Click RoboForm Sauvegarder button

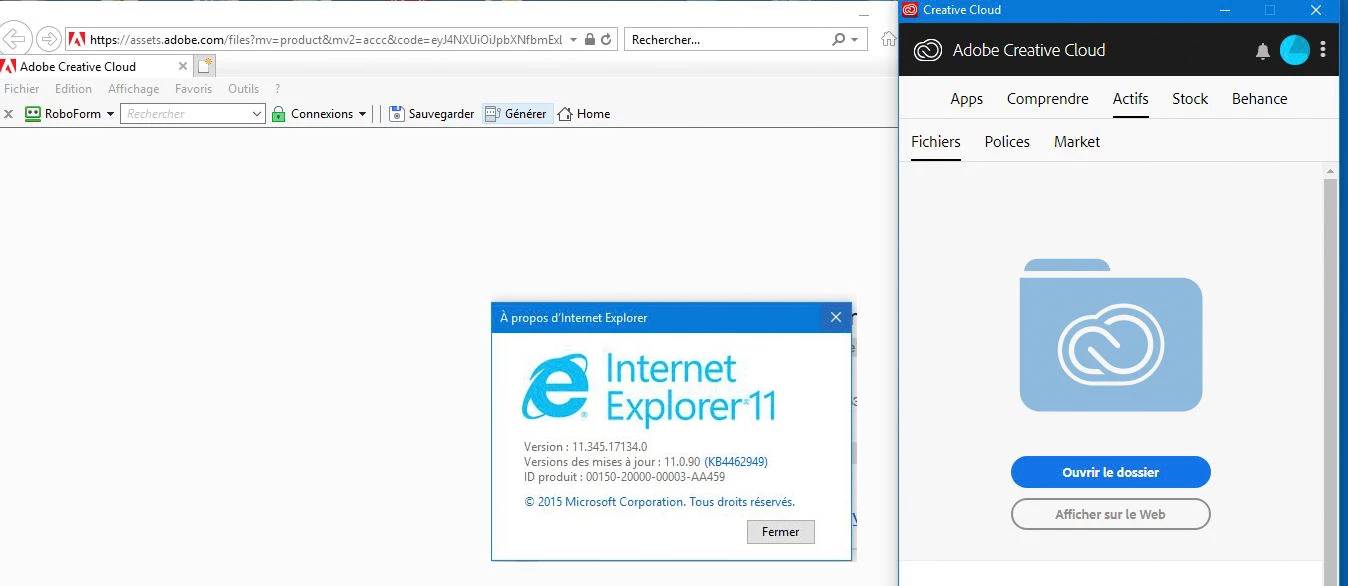pyautogui.click(x=432, y=114)
